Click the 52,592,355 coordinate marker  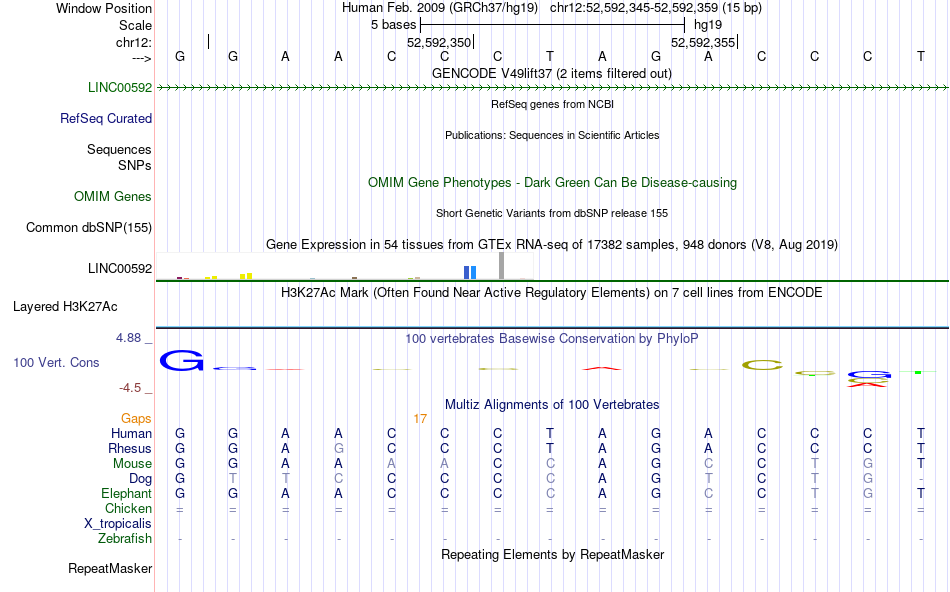point(703,42)
